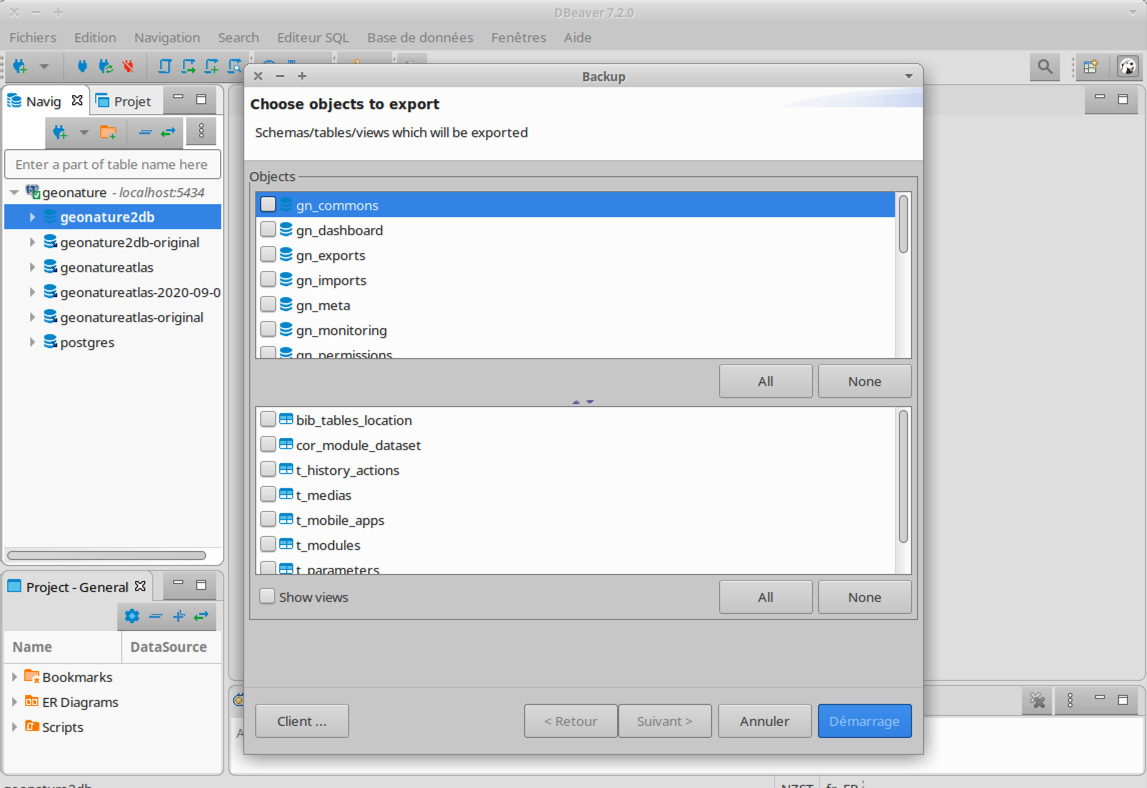This screenshot has width=1147, height=788.
Task: Click the Project panel configure gear icon
Action: 132,616
